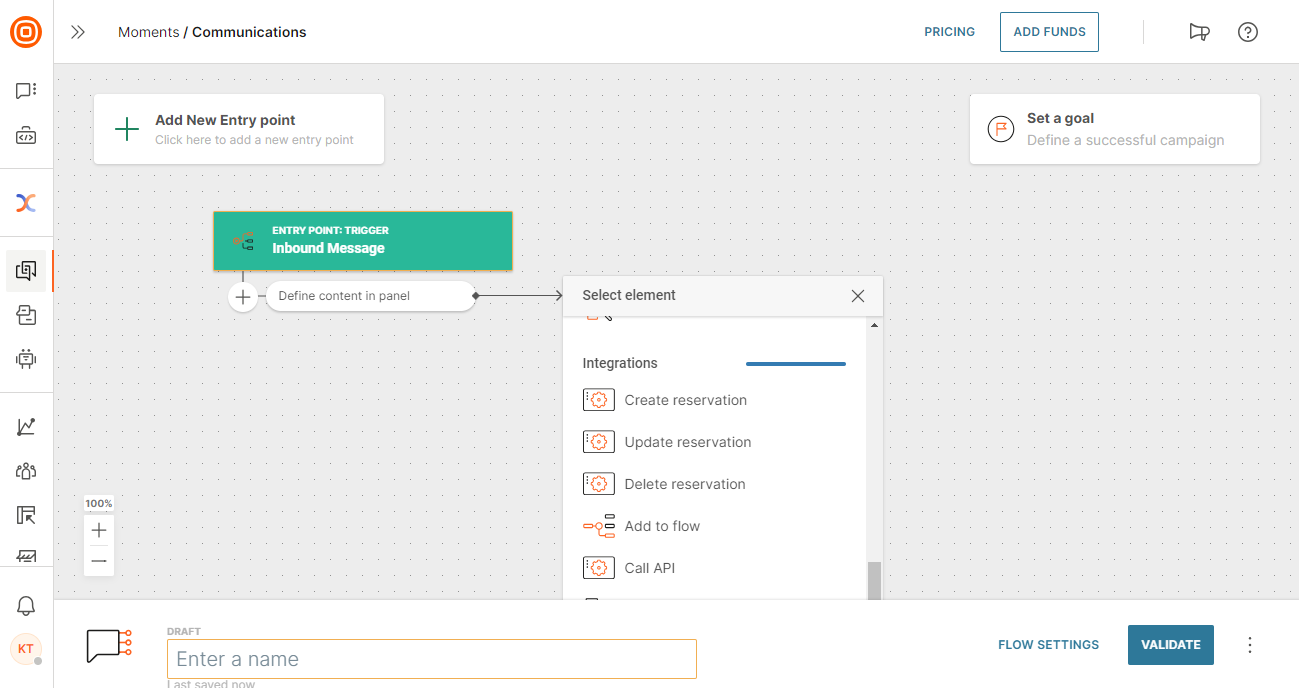Open the Set a goal card

[1113, 128]
